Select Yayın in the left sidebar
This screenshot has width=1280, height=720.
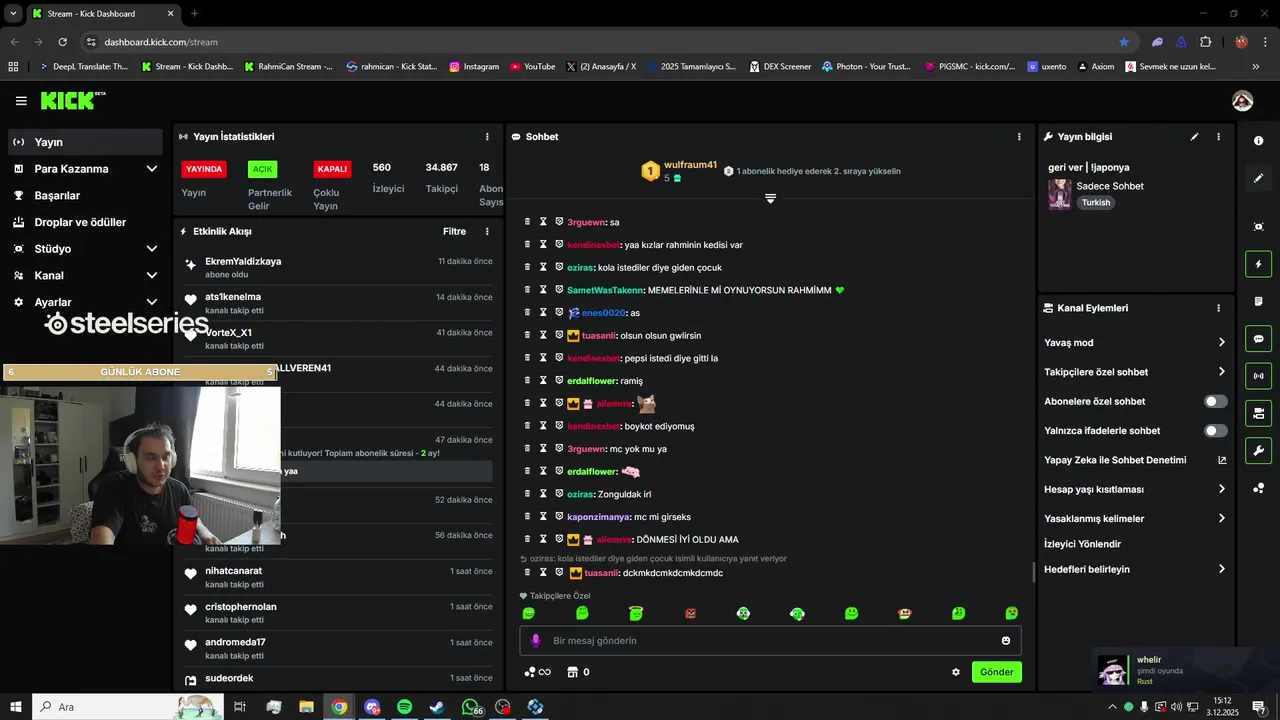tap(85, 142)
